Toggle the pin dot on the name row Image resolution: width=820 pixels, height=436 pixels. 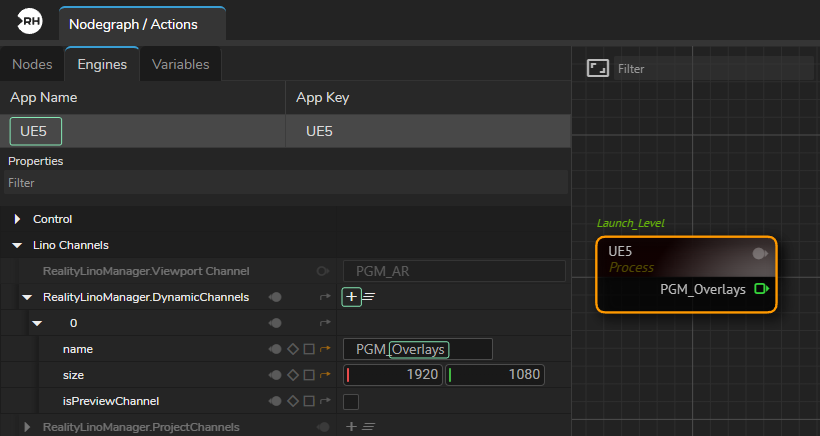[274, 349]
